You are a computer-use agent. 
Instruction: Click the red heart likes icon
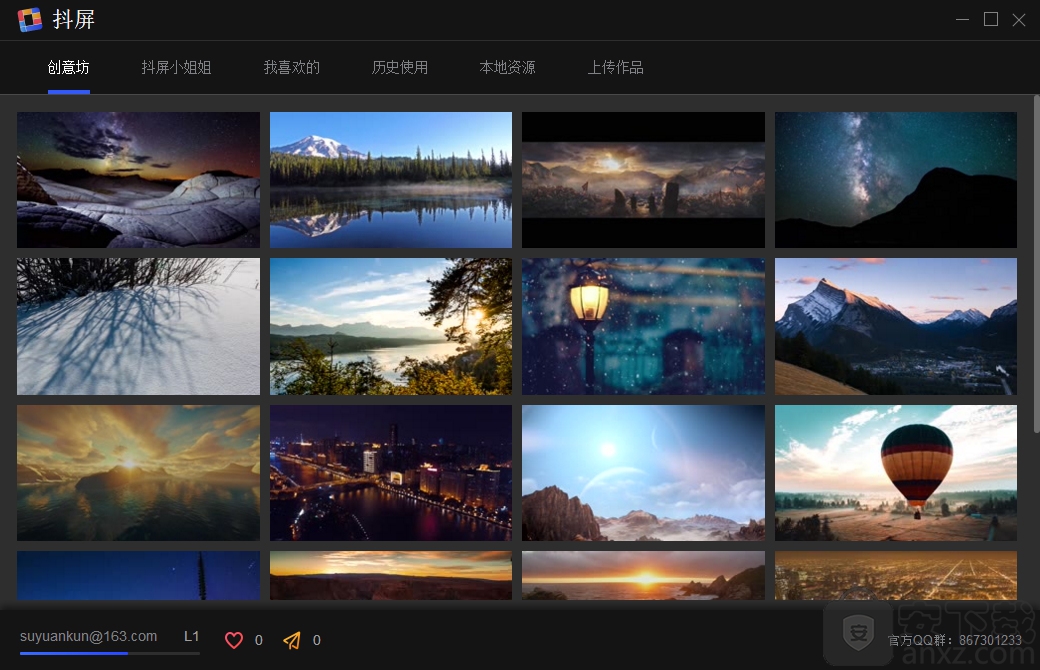point(233,640)
